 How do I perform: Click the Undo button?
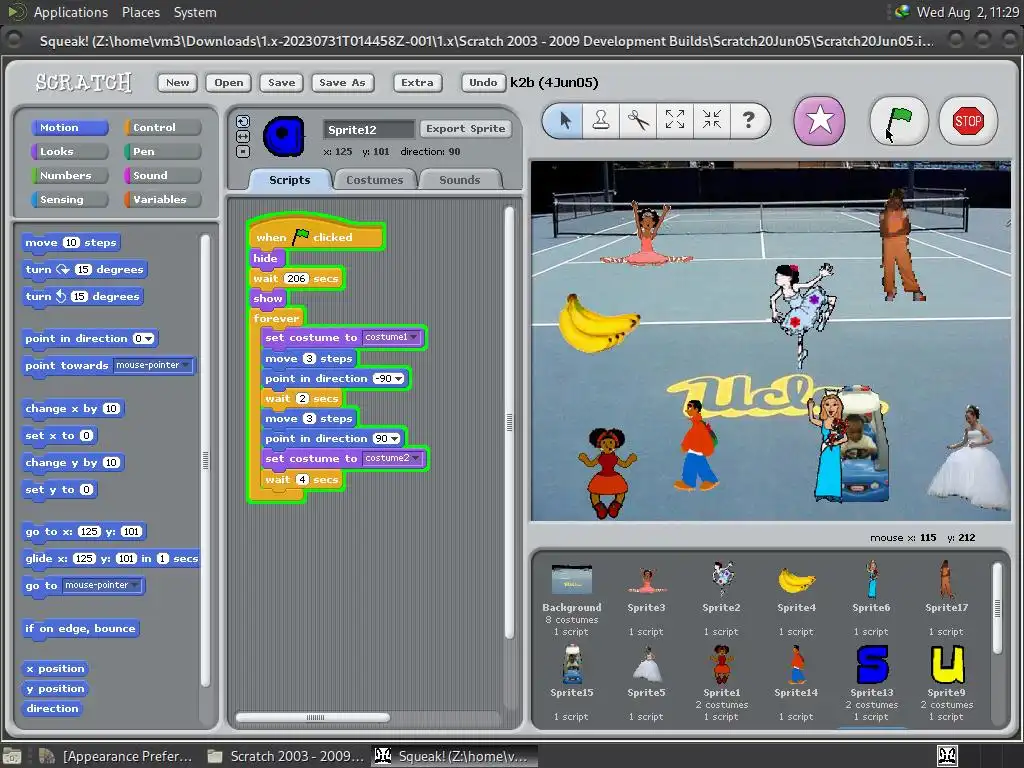click(483, 82)
